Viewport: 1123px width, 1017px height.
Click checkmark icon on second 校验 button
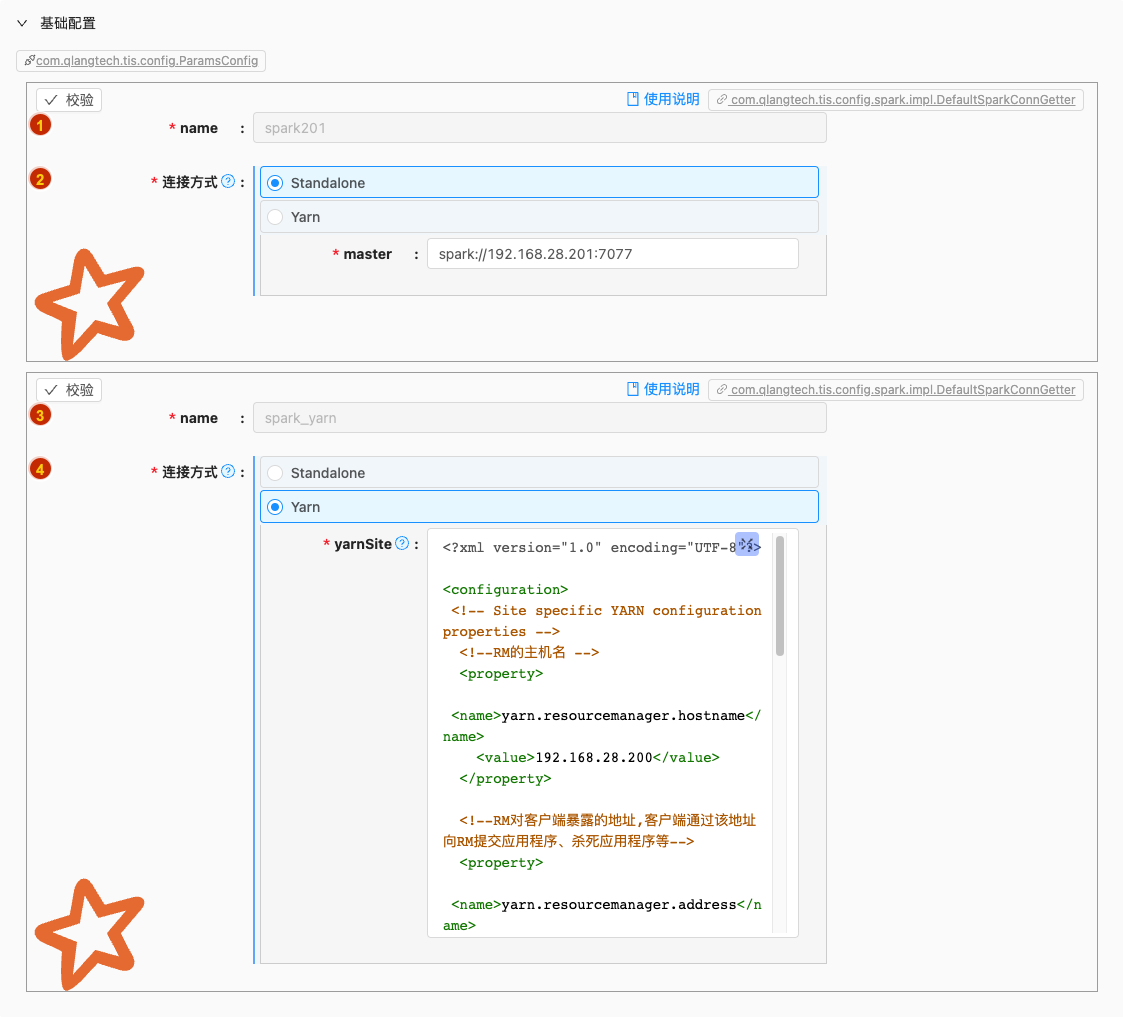click(51, 390)
